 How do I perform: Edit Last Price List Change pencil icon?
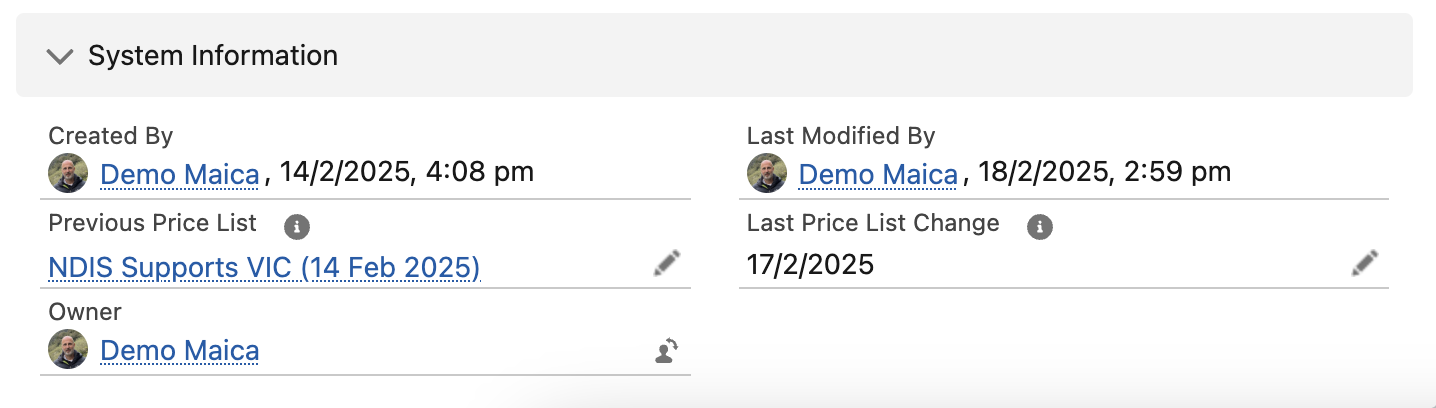point(1364,264)
